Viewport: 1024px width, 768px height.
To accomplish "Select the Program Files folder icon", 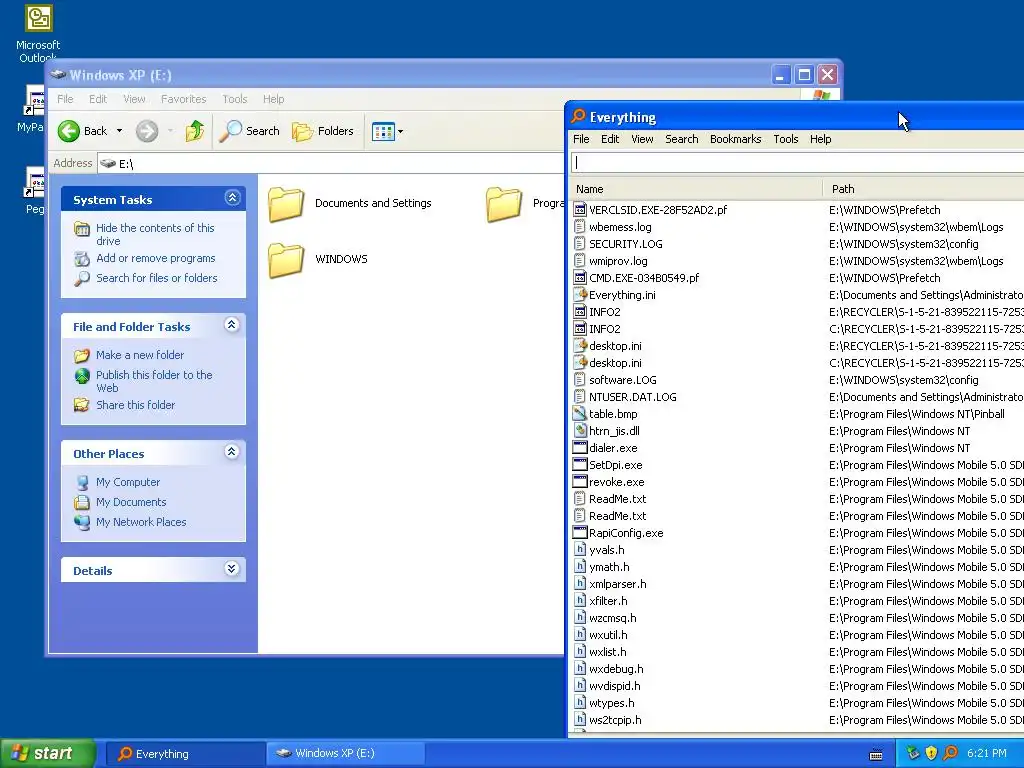I will coord(504,204).
